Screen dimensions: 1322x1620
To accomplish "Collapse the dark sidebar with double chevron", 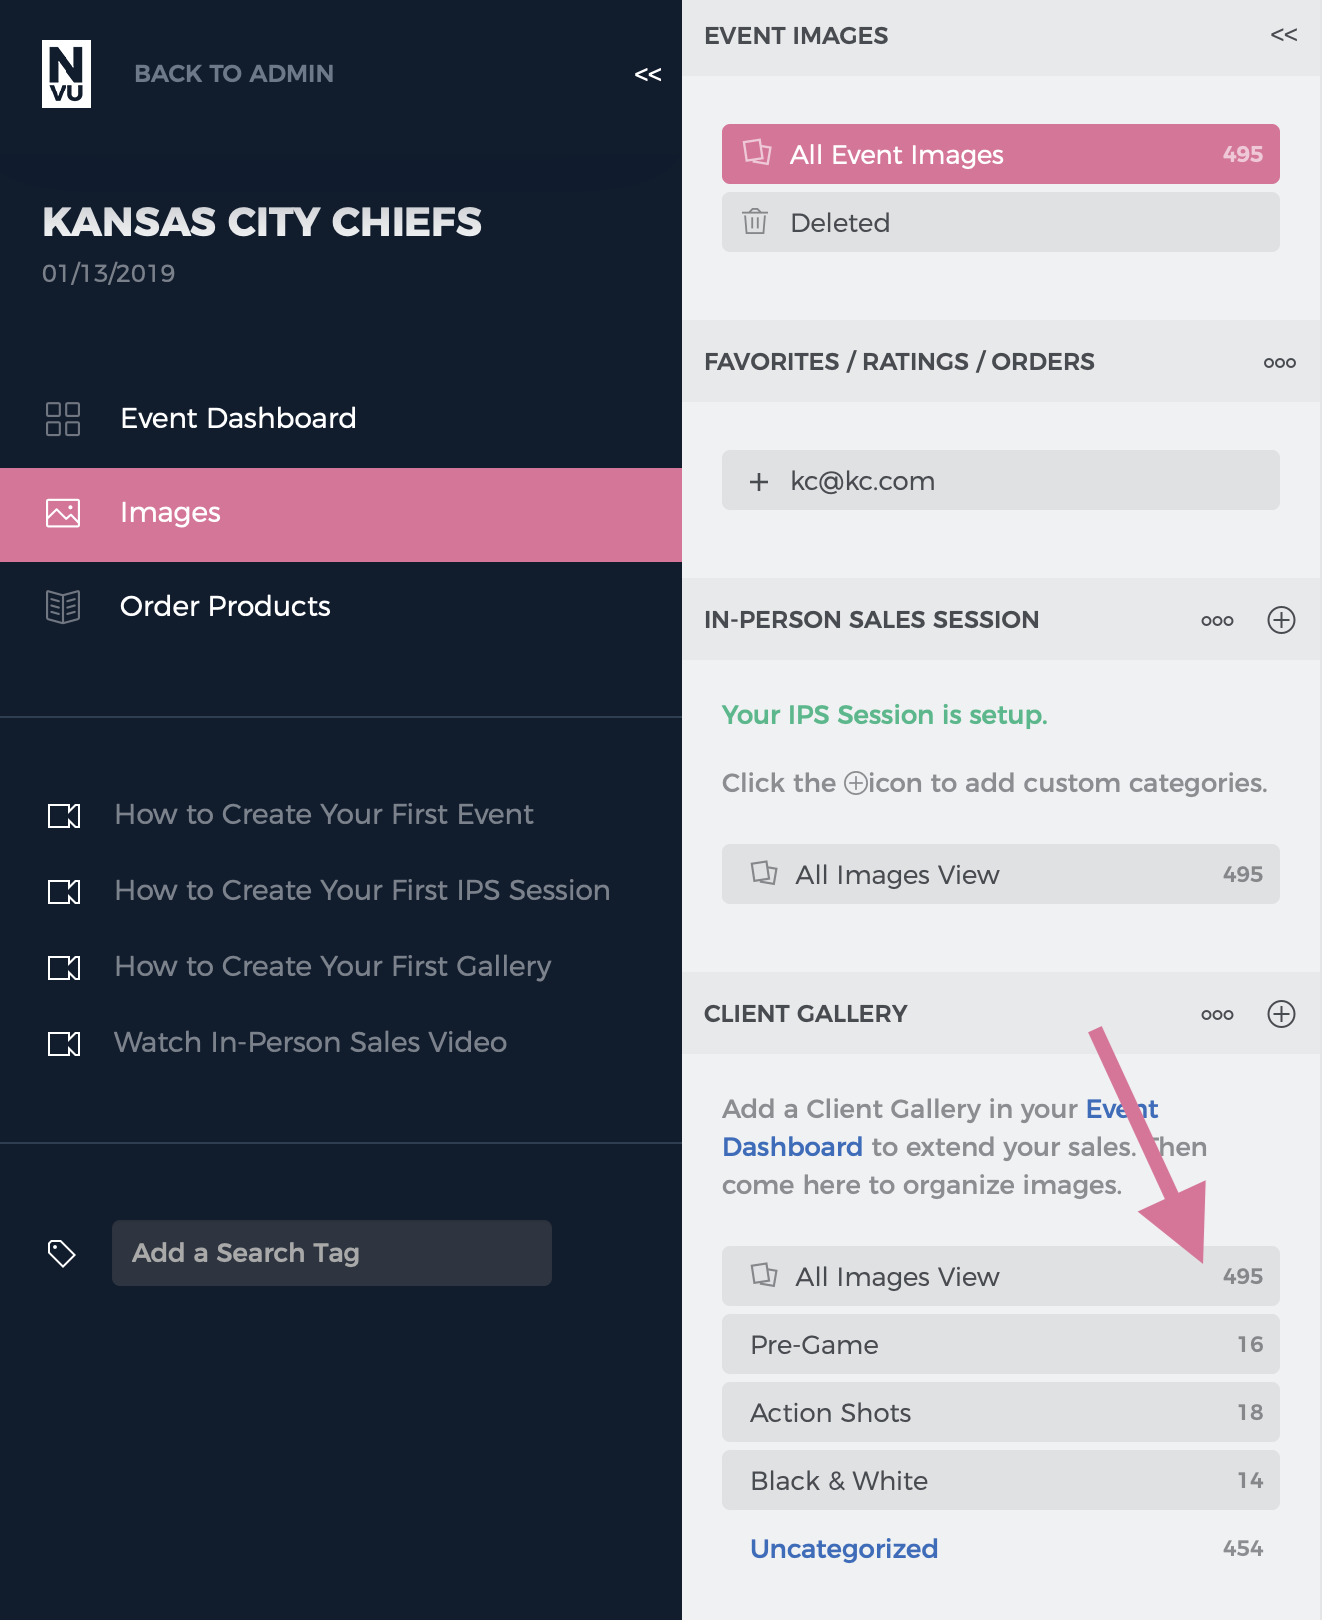I will coord(648,74).
